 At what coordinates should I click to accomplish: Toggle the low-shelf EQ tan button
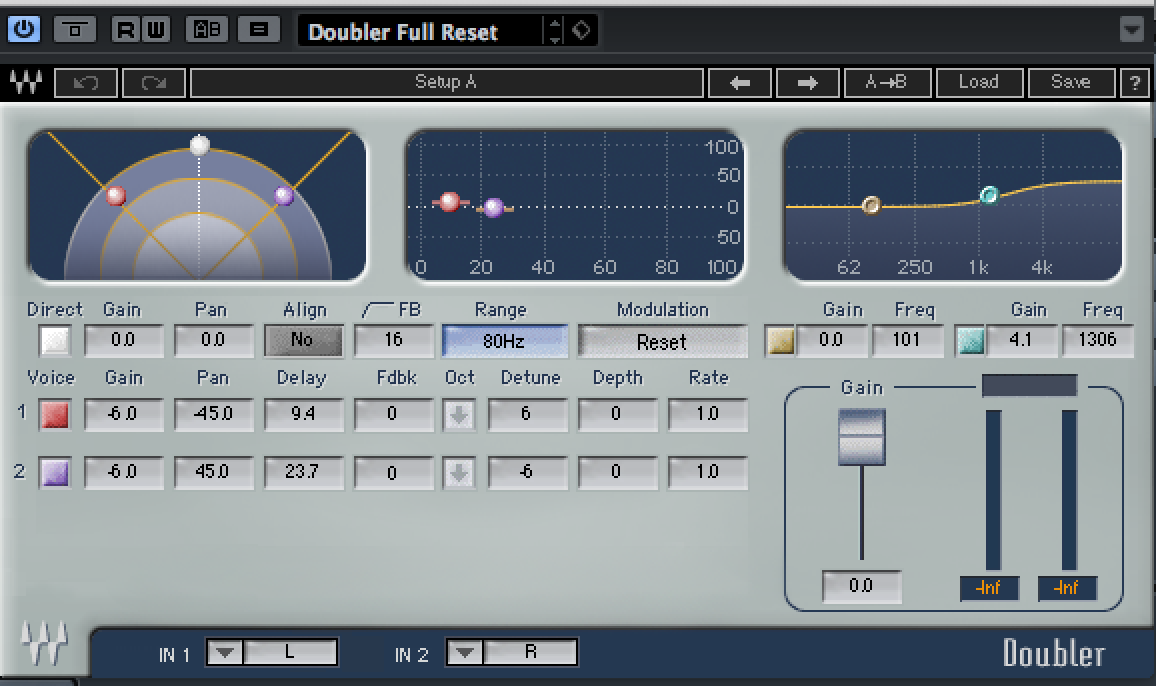pyautogui.click(x=781, y=341)
